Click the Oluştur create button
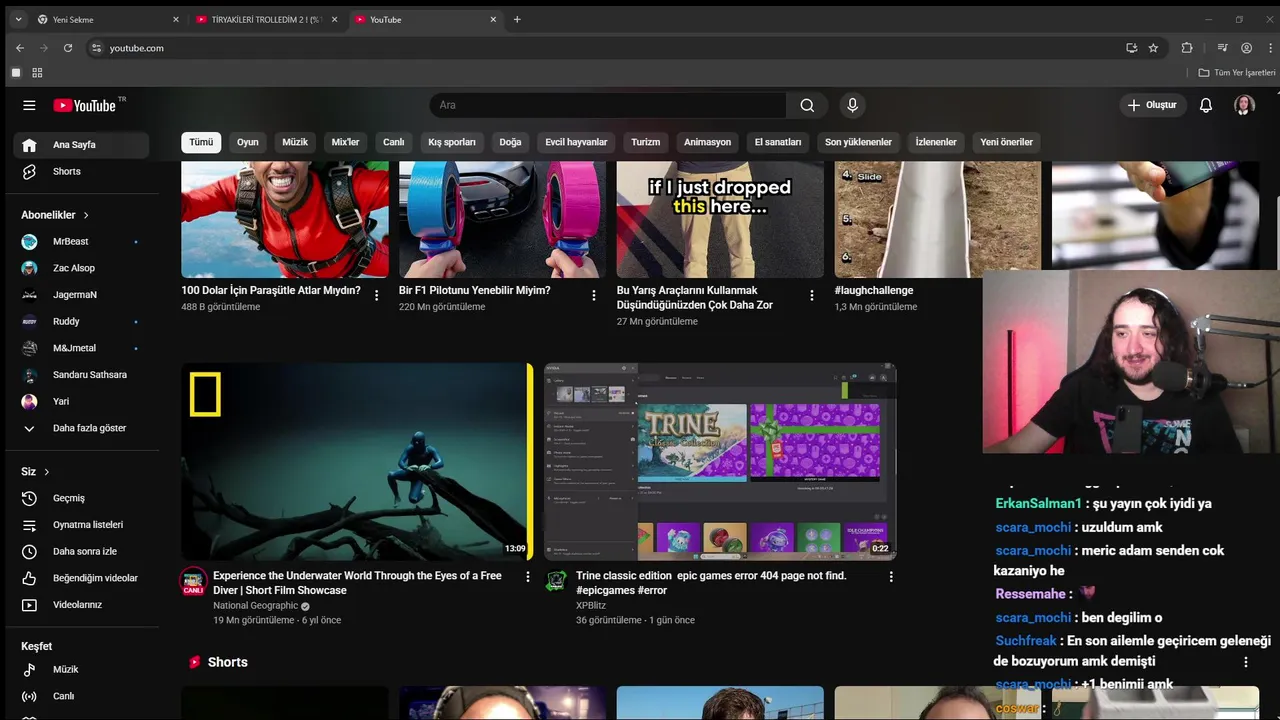Image resolution: width=1280 pixels, height=720 pixels. [x=1152, y=105]
